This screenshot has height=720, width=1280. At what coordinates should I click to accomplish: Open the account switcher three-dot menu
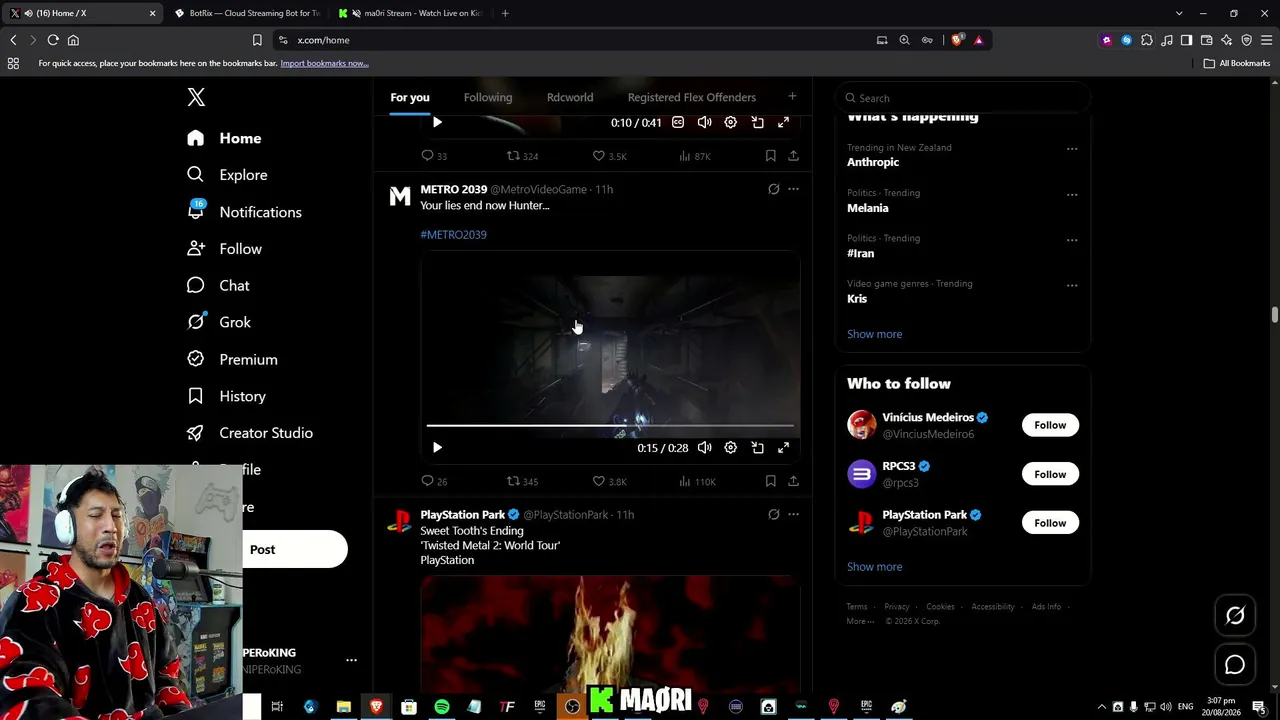[x=351, y=660]
